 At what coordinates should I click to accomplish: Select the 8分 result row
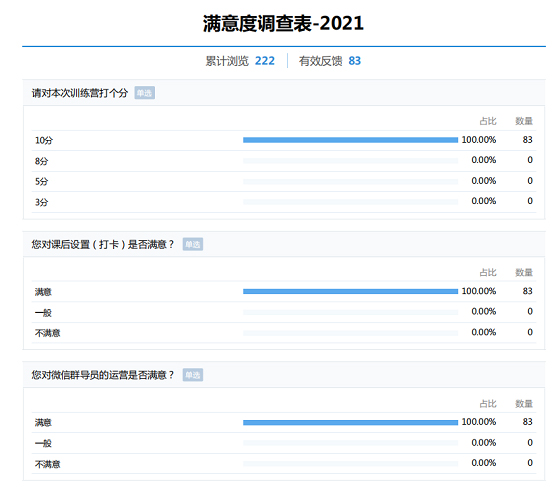[284, 161]
